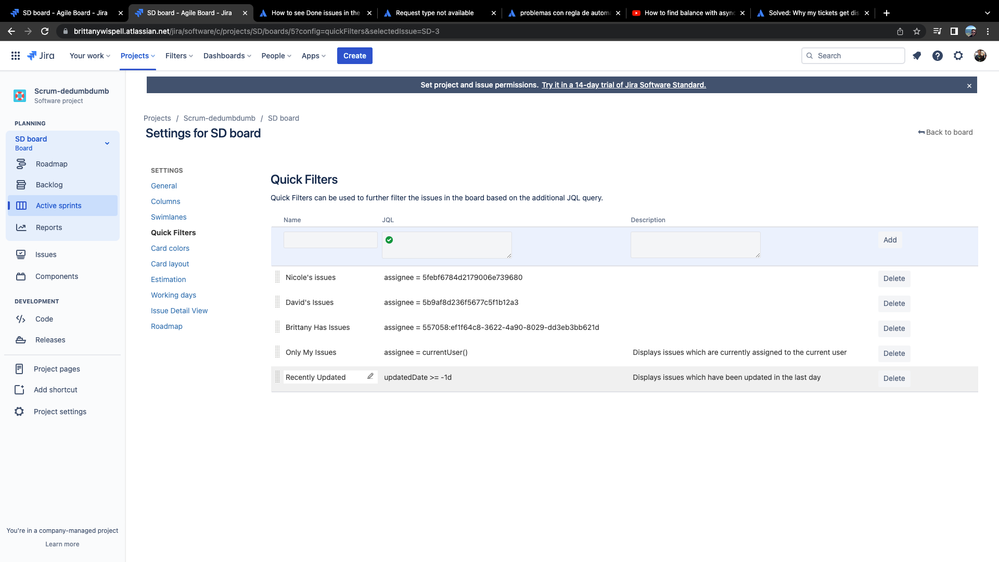Click the Issues icon in the sidebar
Image resolution: width=999 pixels, height=562 pixels.
21,254
